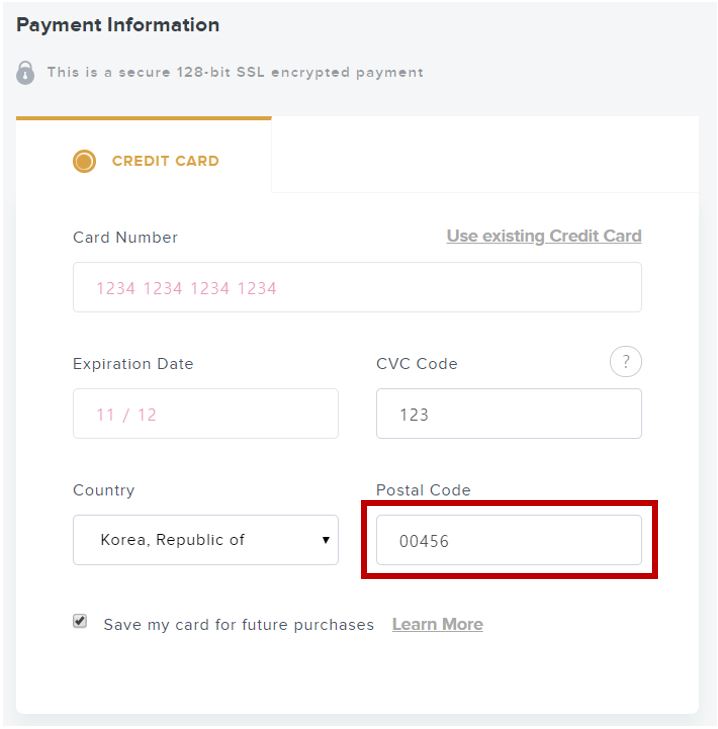Open the Learn More link
The image size is (718, 729).
coord(438,624)
